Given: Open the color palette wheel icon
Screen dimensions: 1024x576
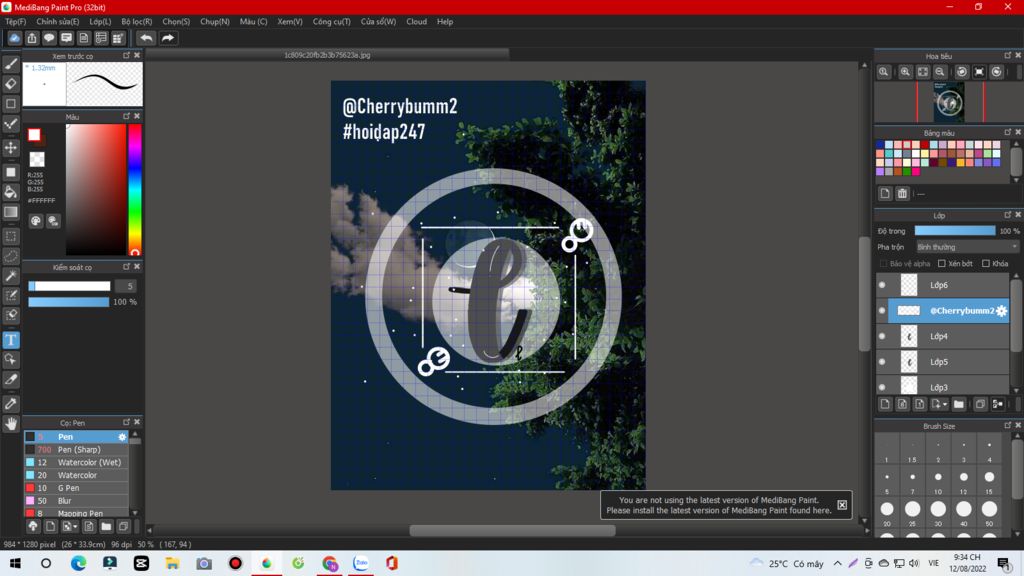Looking at the screenshot, I should point(36,221).
